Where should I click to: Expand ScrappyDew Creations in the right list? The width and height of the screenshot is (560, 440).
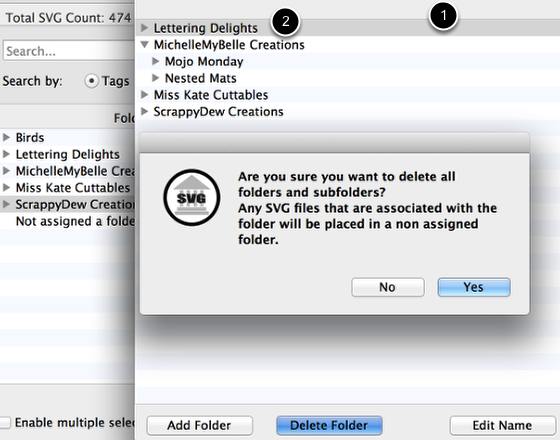[x=144, y=111]
